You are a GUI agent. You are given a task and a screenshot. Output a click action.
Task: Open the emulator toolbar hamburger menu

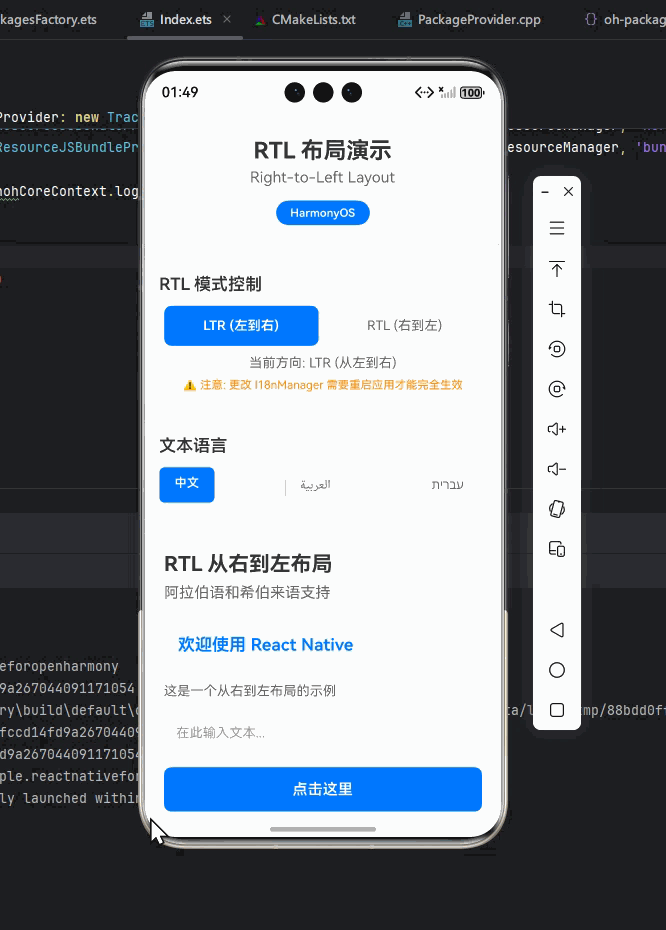556,228
